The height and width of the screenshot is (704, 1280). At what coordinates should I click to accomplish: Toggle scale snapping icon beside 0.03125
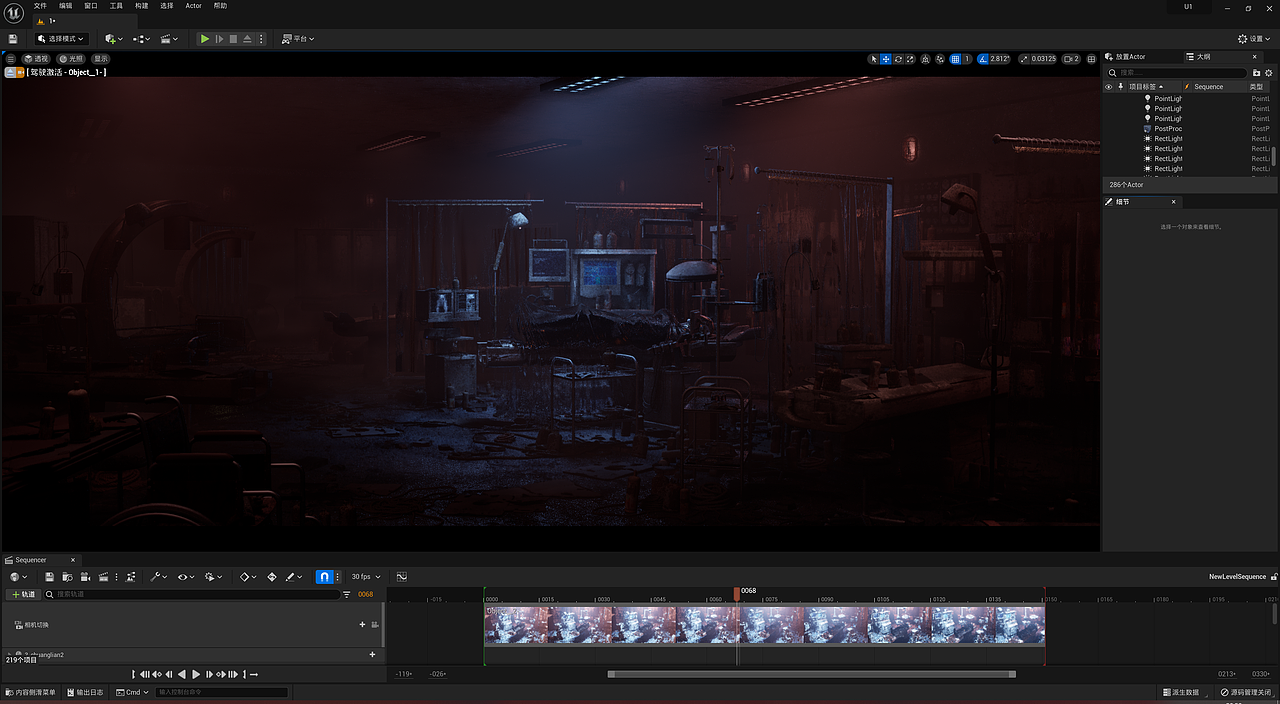point(1025,59)
